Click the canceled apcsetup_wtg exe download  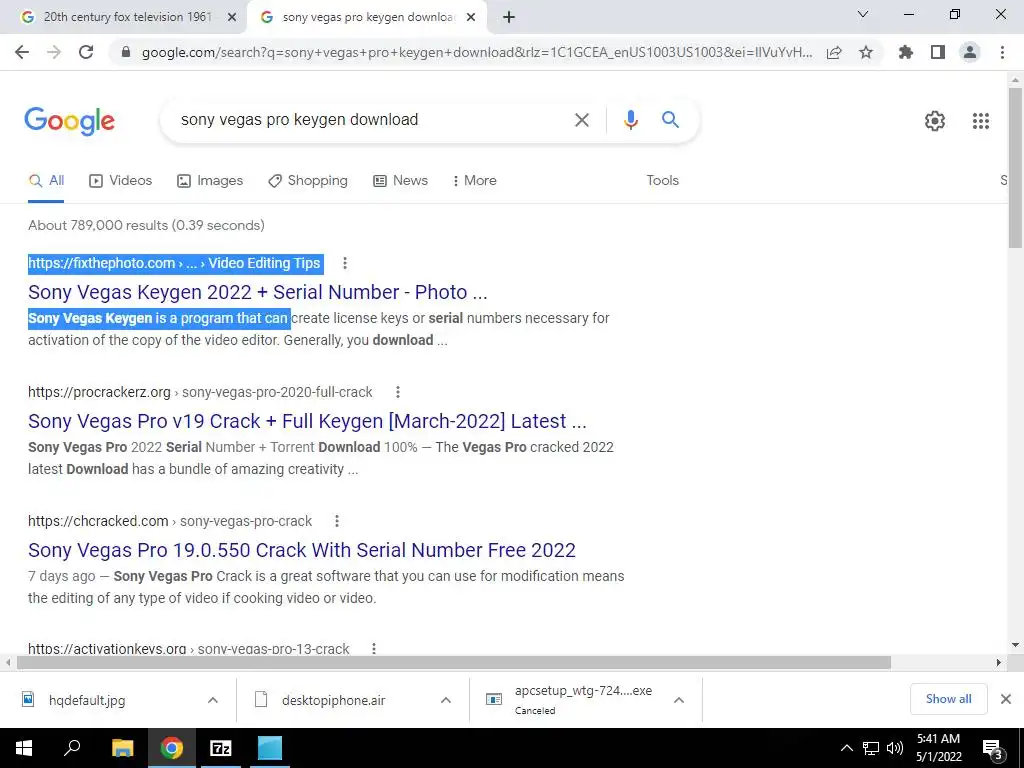[x=571, y=699]
